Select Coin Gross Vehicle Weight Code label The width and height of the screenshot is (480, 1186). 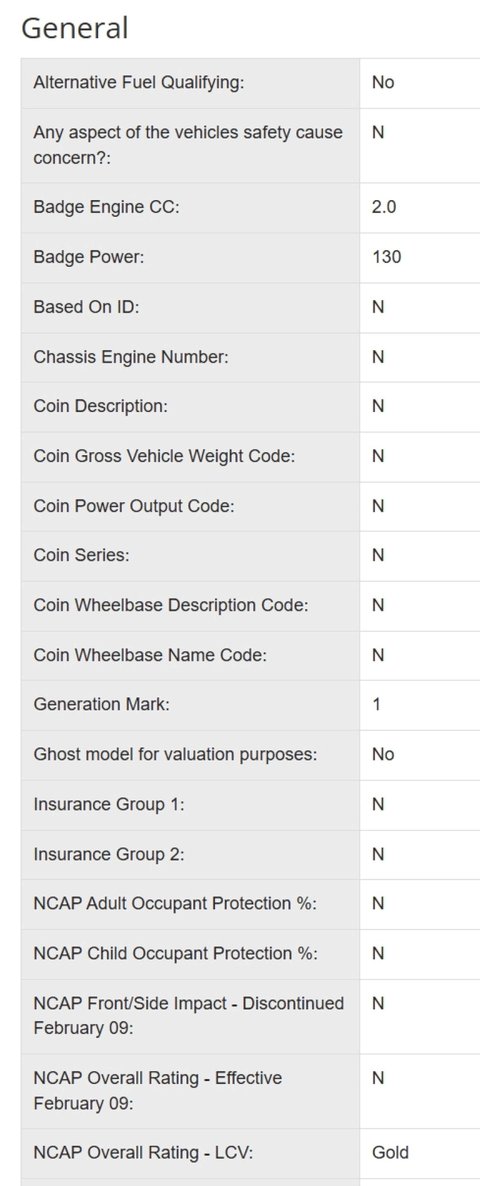point(164,456)
